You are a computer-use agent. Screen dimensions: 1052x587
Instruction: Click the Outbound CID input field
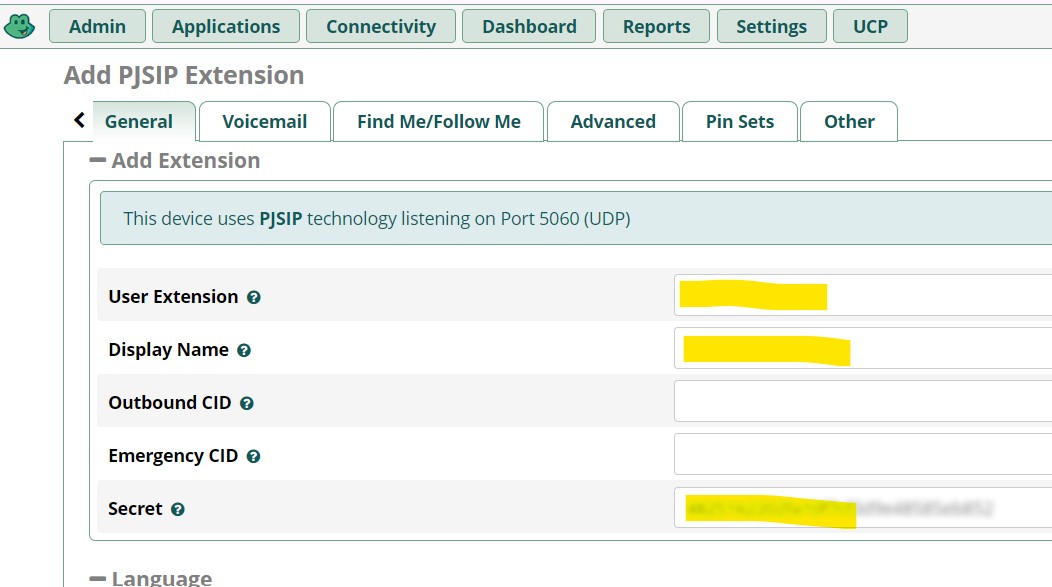(862, 402)
